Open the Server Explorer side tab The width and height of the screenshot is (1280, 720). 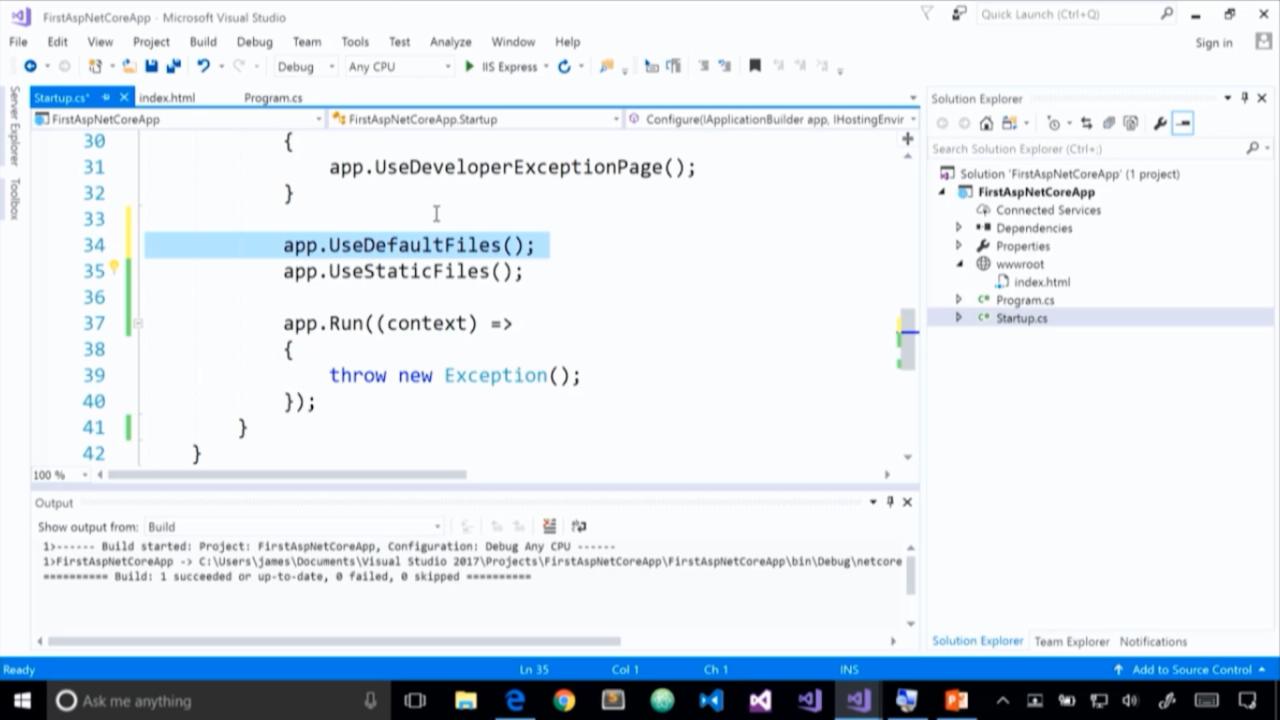14,126
